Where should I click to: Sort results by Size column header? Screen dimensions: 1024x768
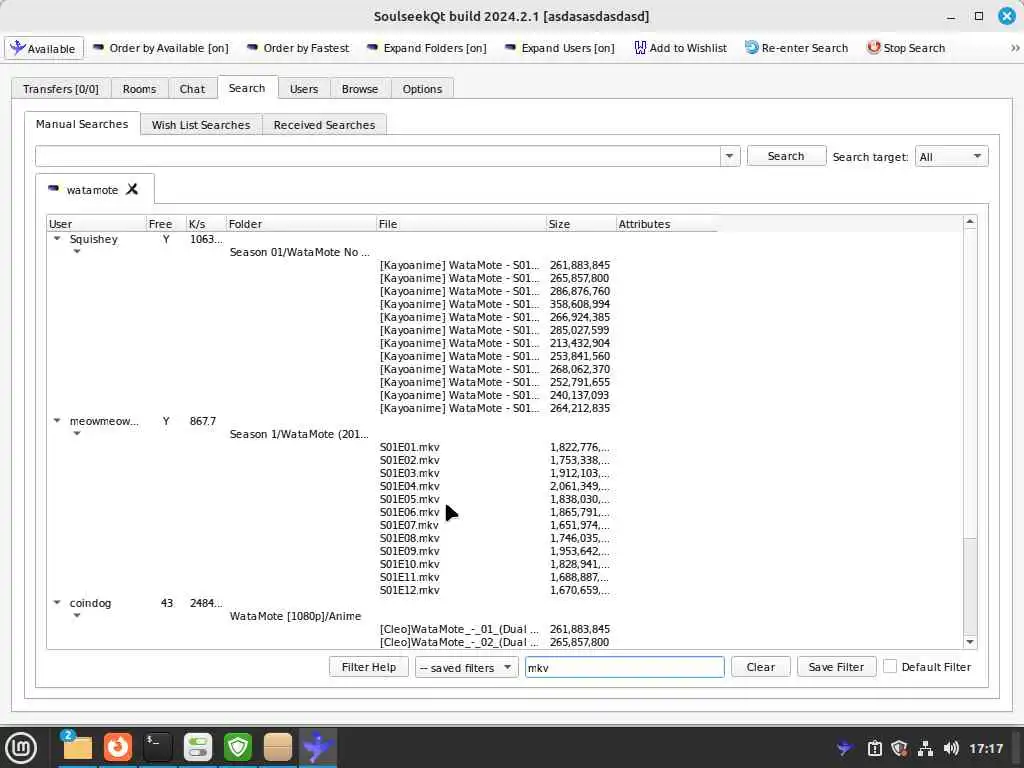tap(581, 224)
